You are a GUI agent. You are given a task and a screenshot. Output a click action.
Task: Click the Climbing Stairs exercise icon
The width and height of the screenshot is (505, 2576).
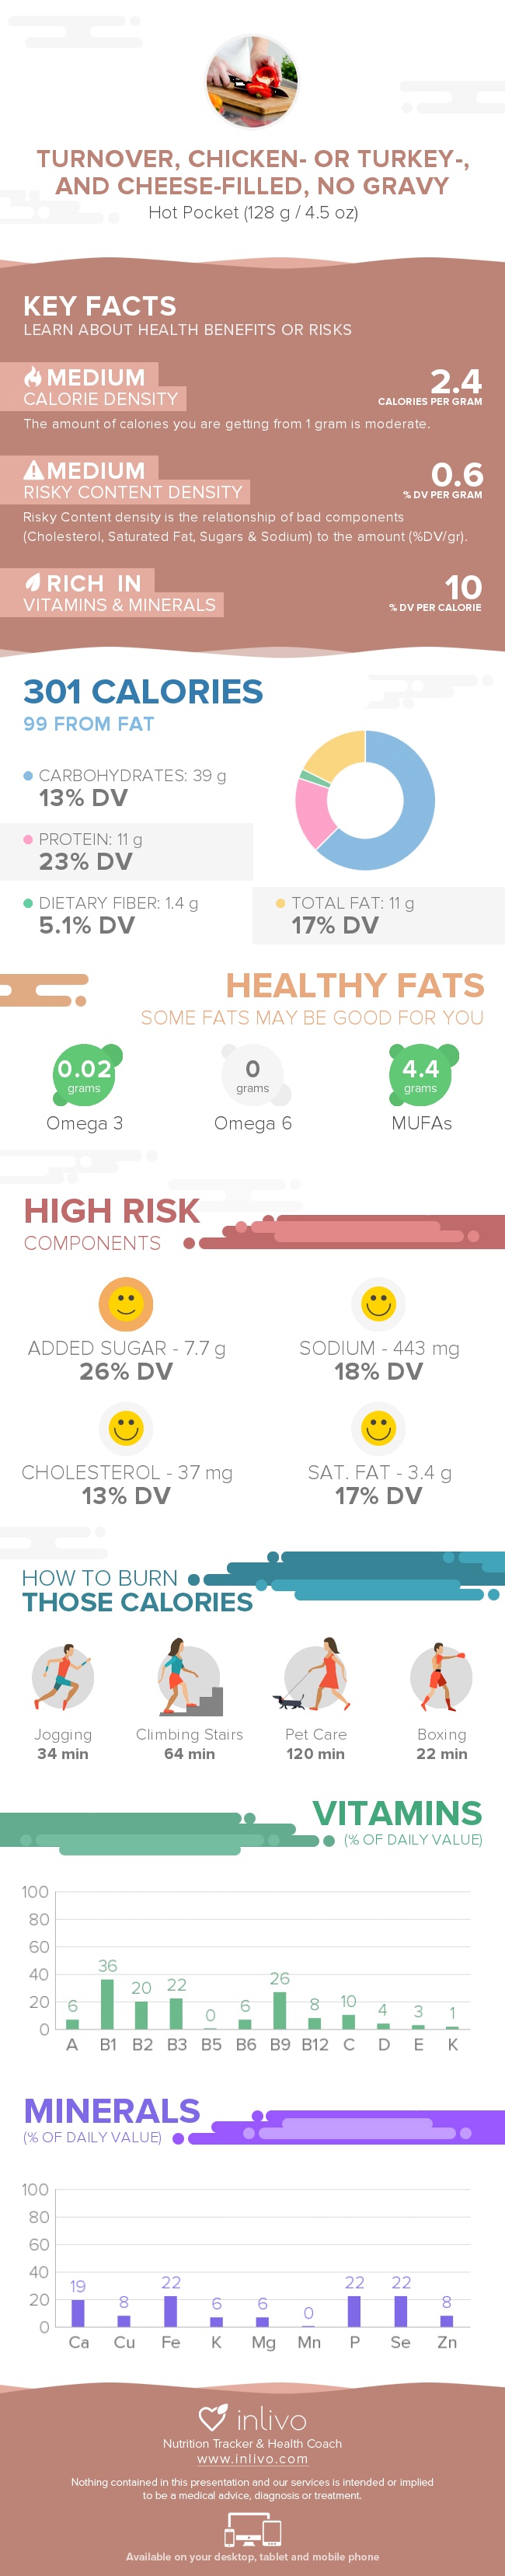[x=188, y=1677]
